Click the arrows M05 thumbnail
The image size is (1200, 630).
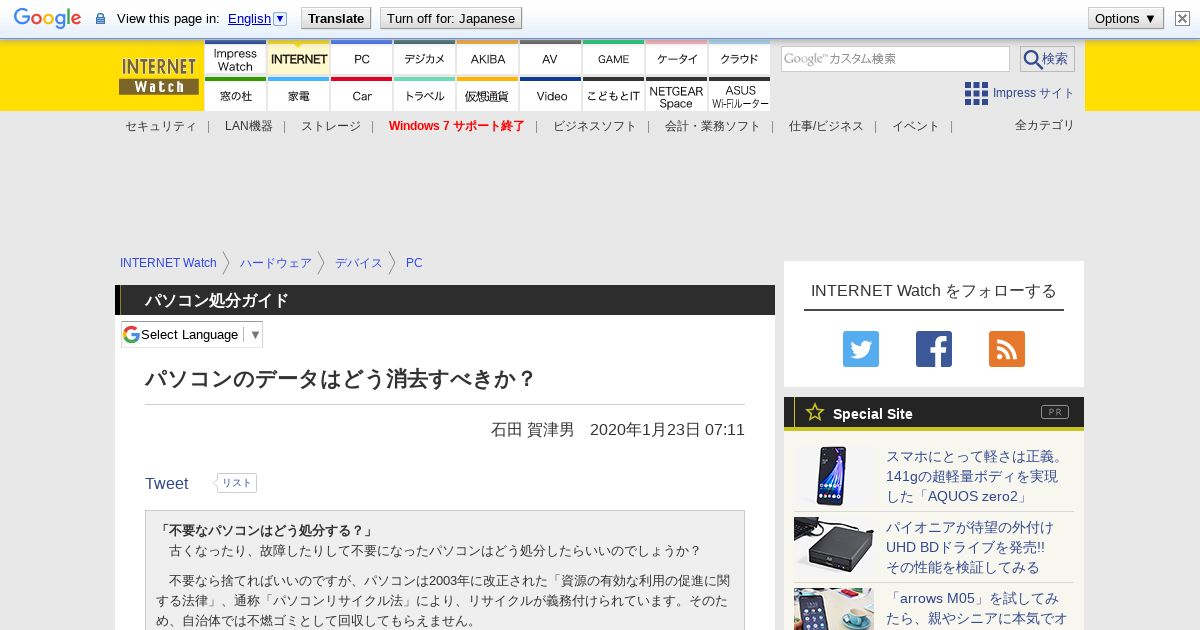(834, 609)
